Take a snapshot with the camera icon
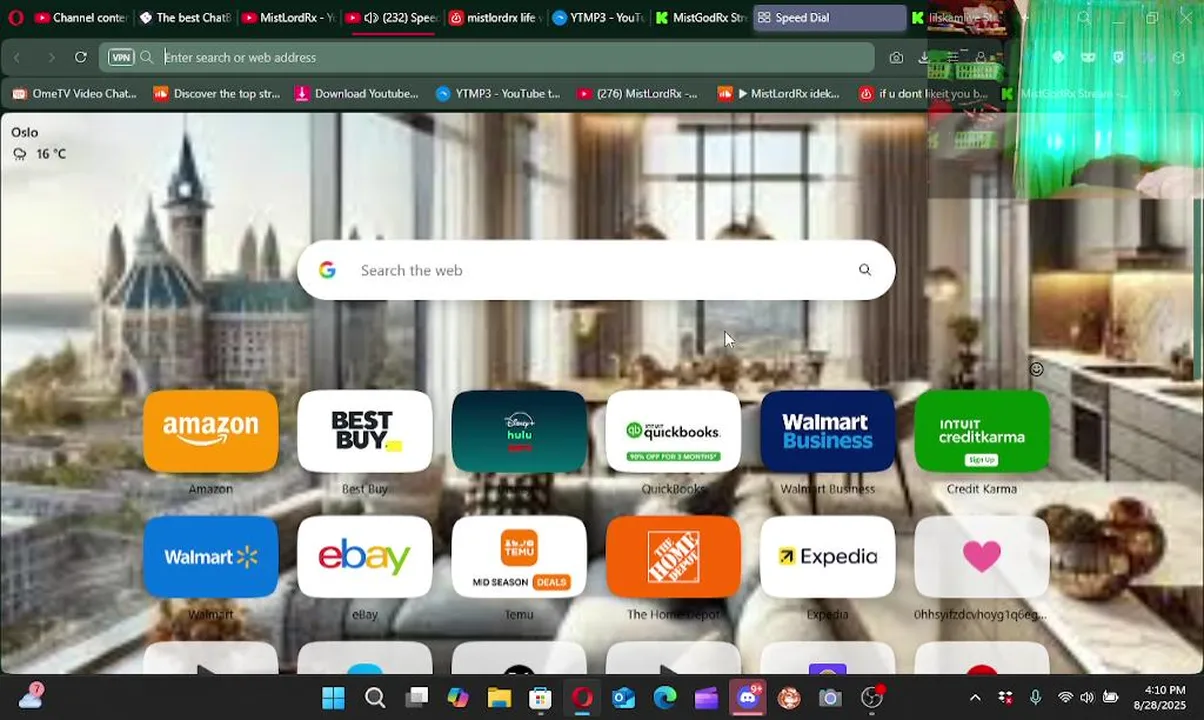The width and height of the screenshot is (1204, 720). point(896,57)
